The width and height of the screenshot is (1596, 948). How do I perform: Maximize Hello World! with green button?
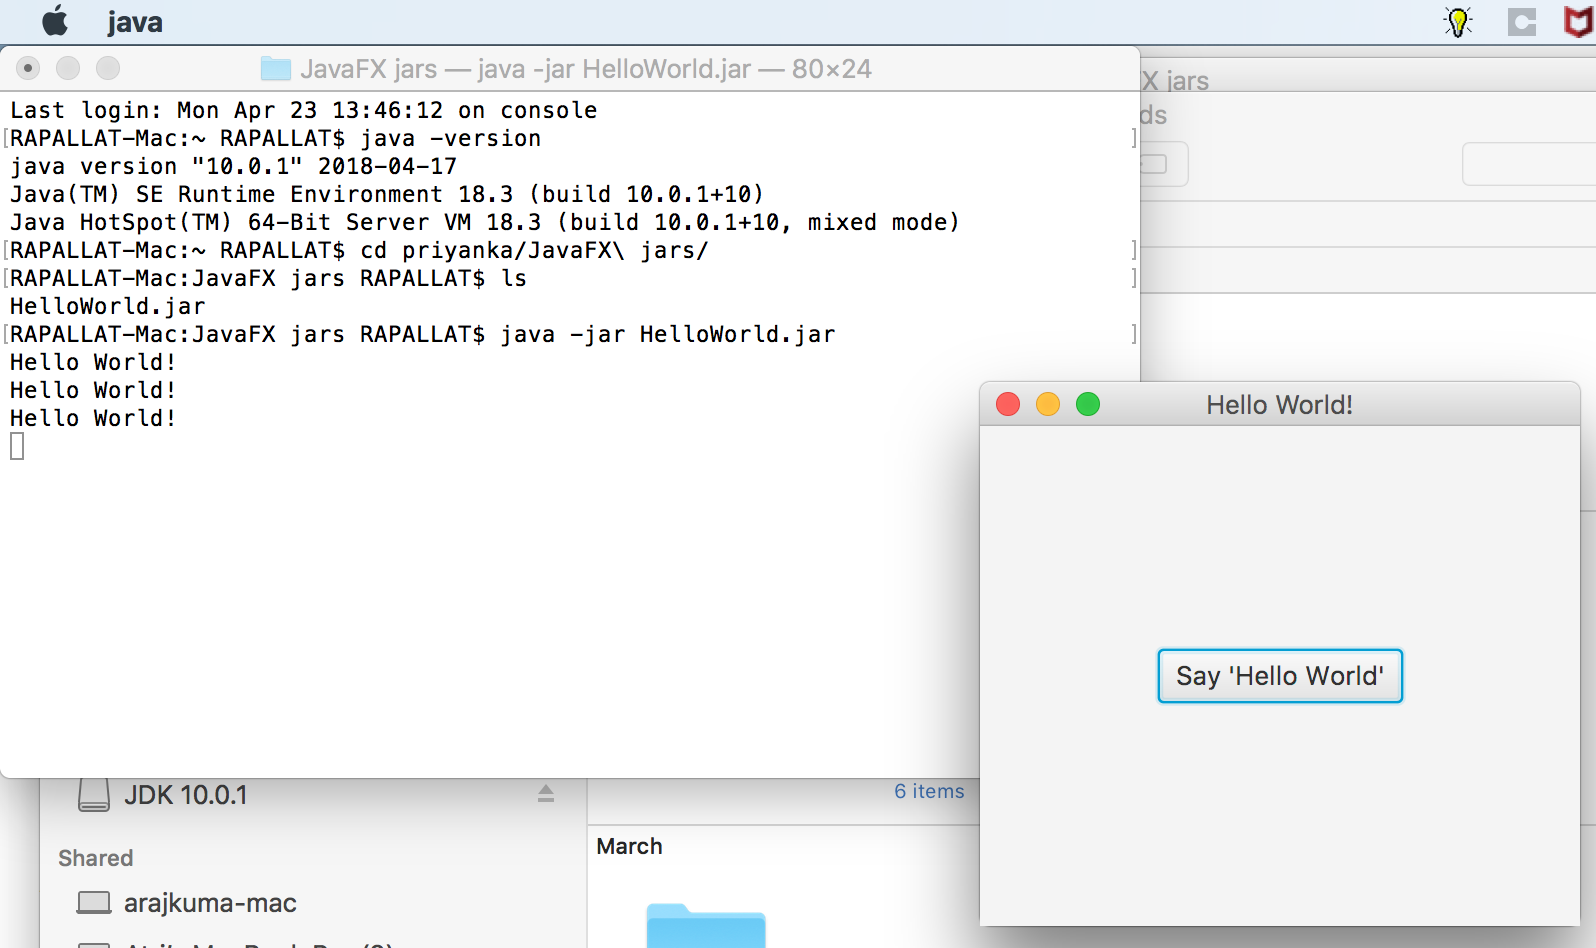(x=1088, y=404)
